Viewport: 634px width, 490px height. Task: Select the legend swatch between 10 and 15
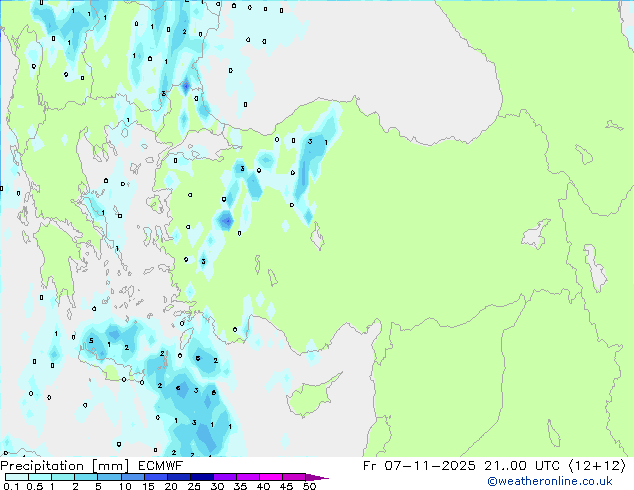click(x=132, y=477)
